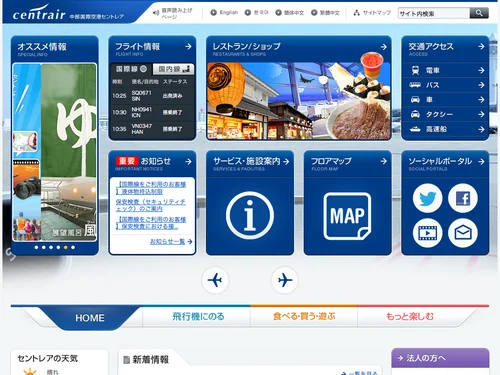Open the Facebook social icon
500x375 pixels.
click(463, 198)
